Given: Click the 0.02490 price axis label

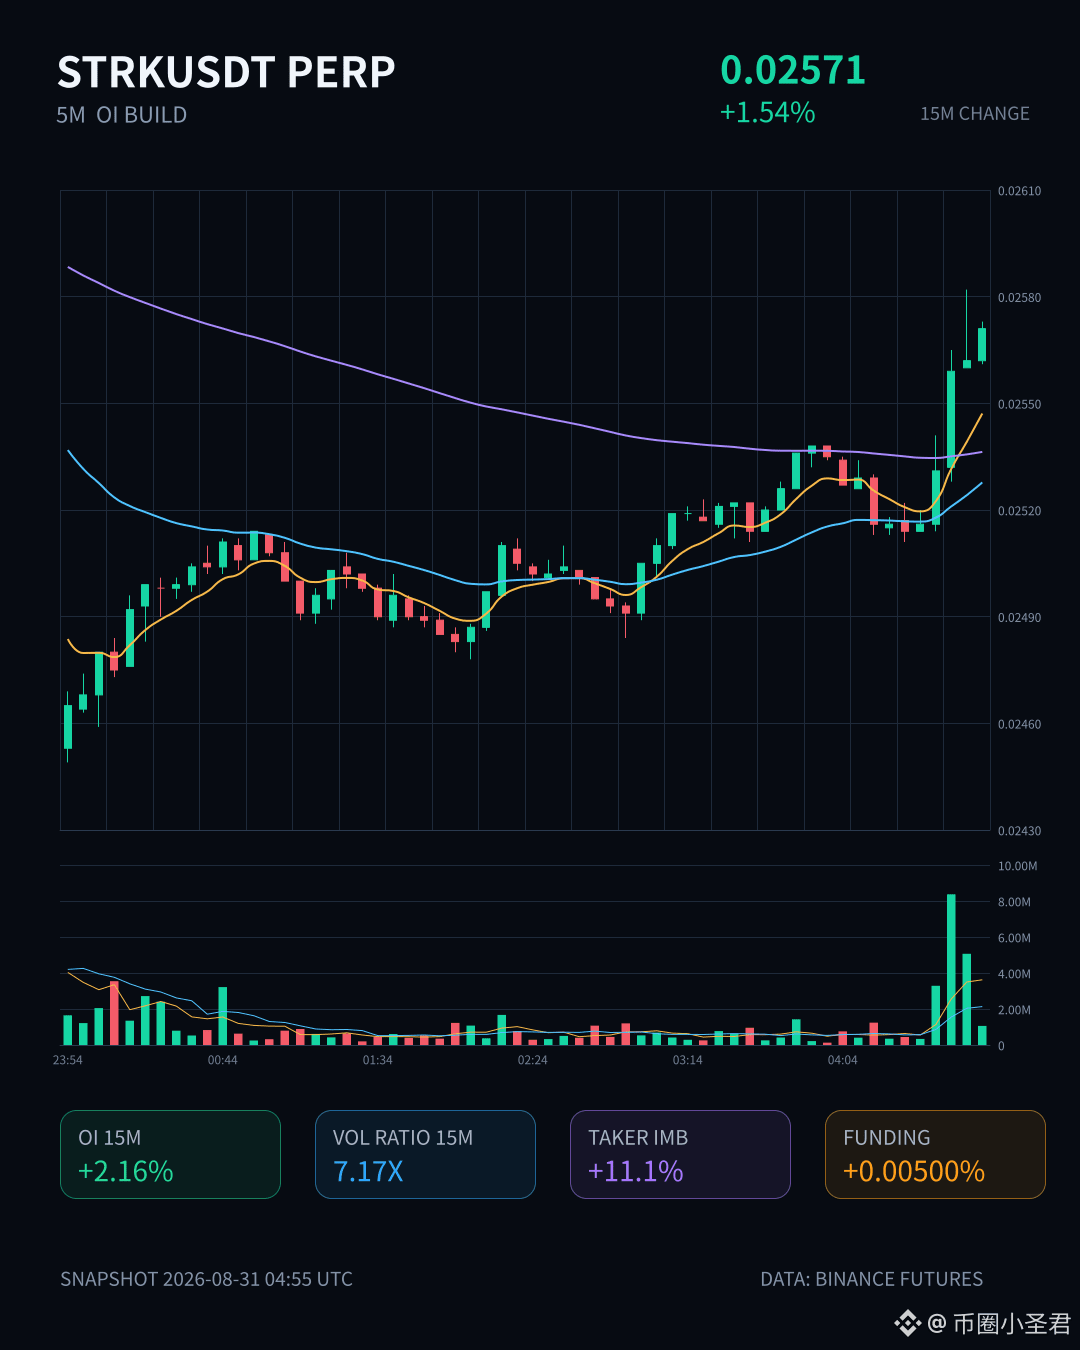Looking at the screenshot, I should pos(1019,618).
